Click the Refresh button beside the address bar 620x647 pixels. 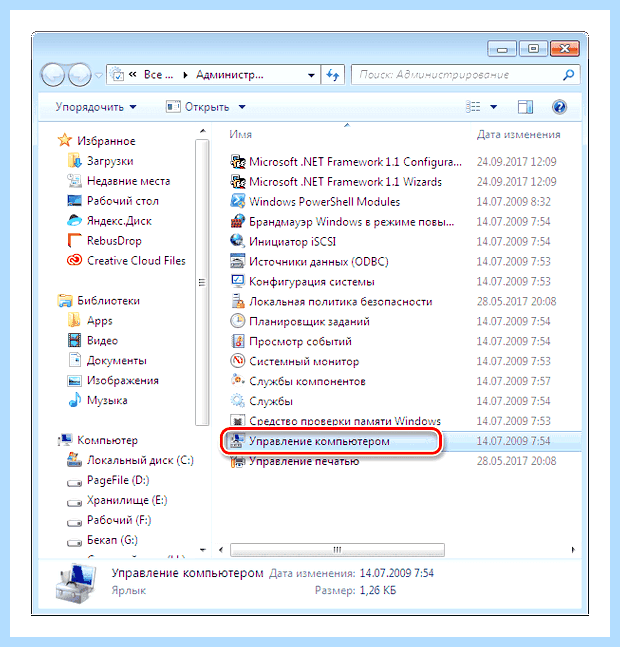332,75
